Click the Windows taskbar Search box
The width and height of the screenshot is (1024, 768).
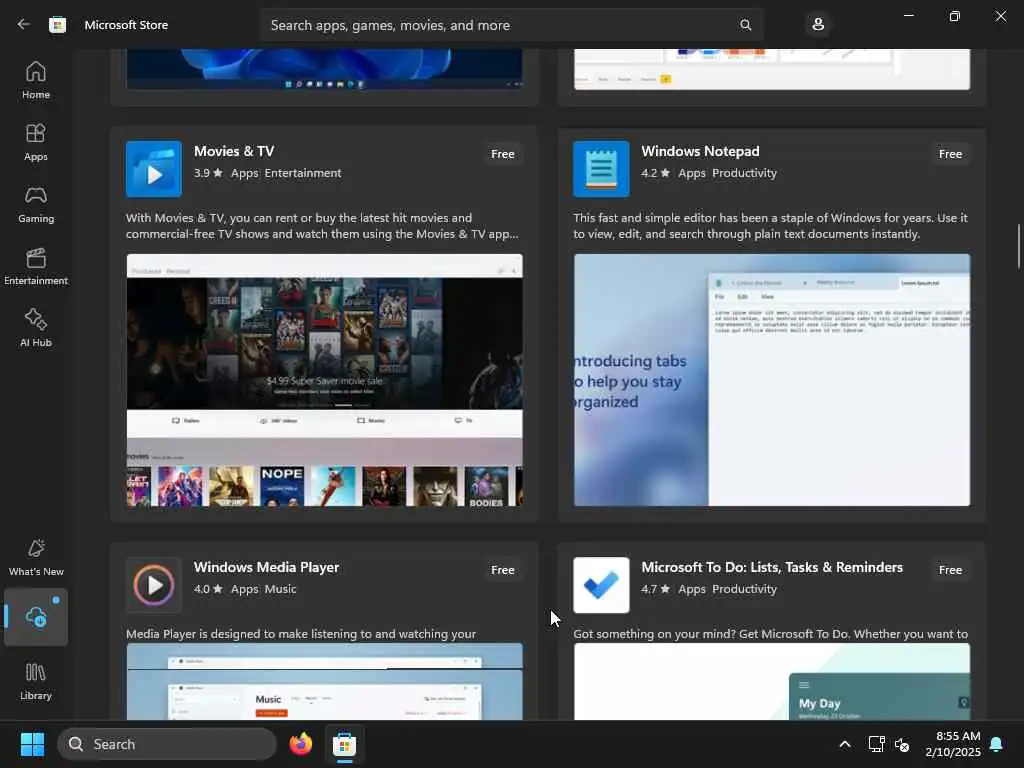coord(167,744)
